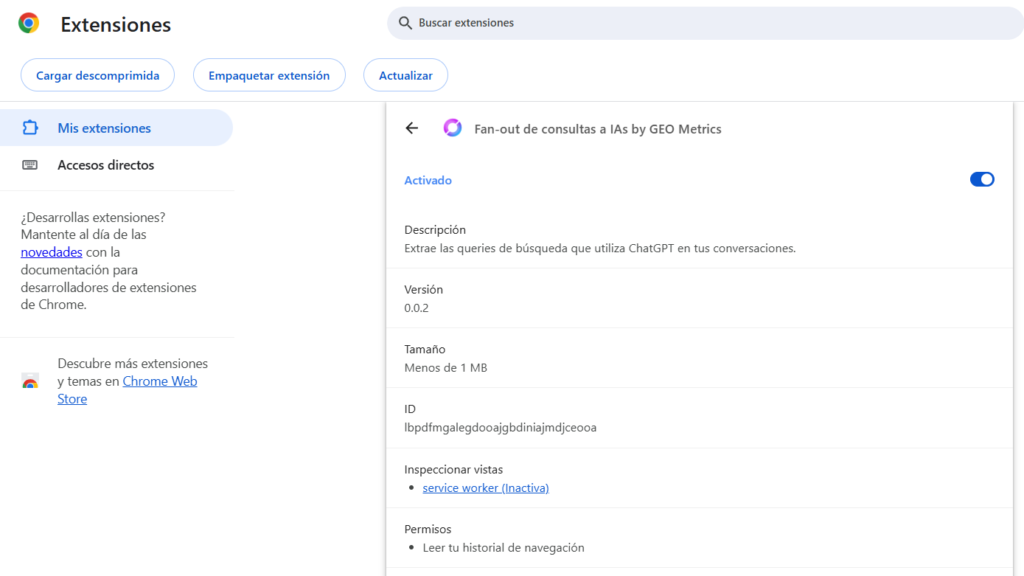
Task: Click the extension ID string
Action: coord(500,428)
